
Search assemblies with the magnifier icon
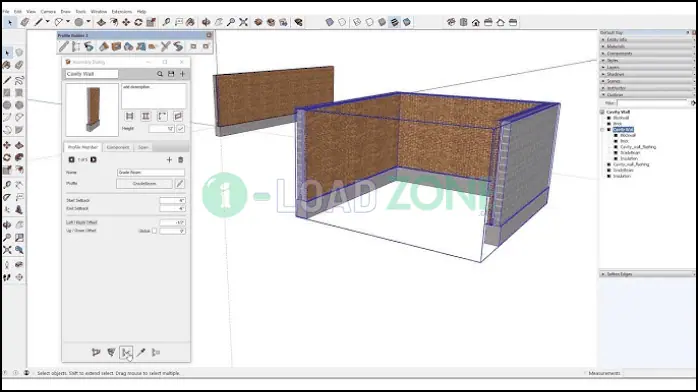tap(160, 74)
